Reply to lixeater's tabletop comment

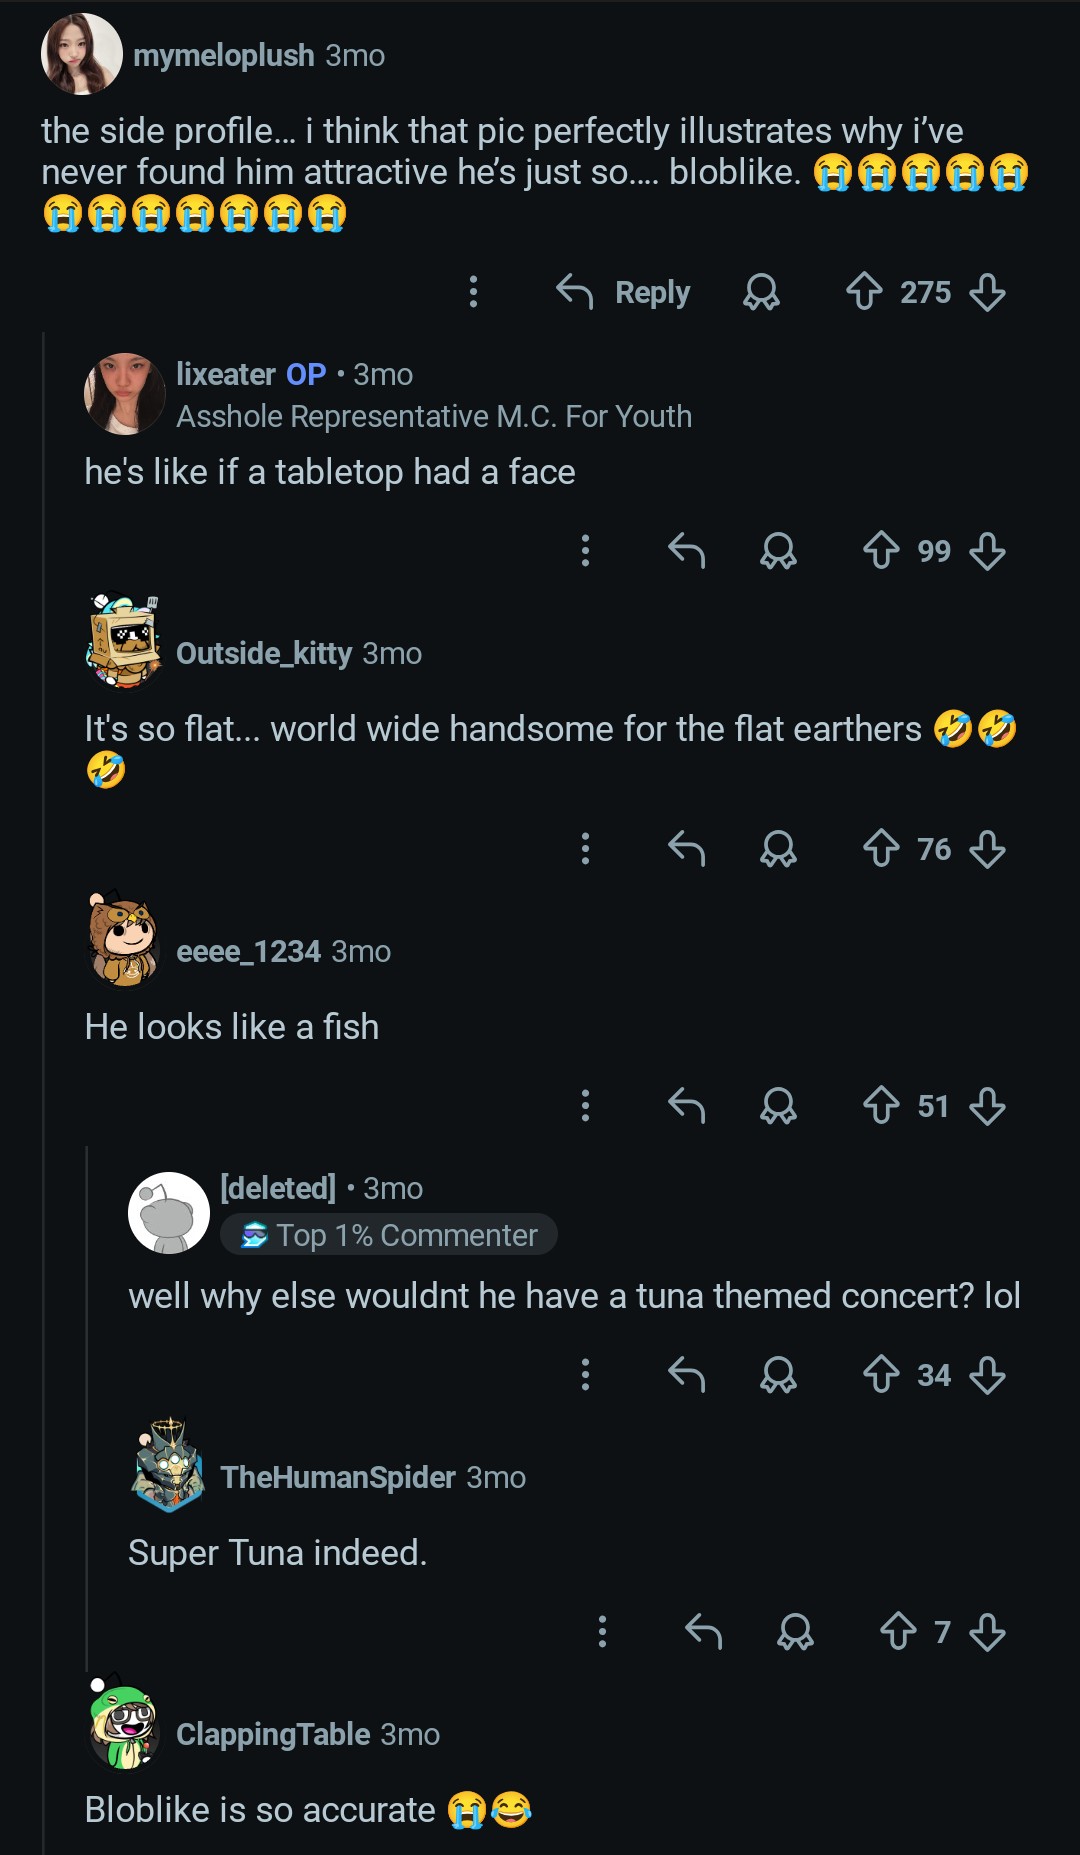(x=687, y=550)
